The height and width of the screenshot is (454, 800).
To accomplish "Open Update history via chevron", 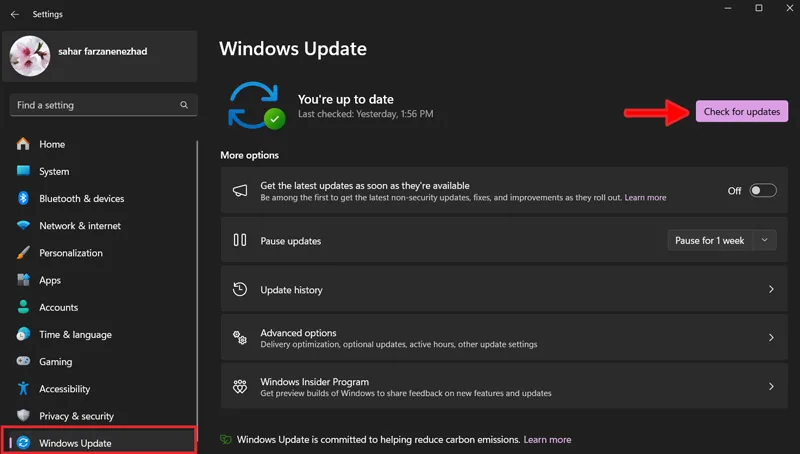I will click(x=771, y=289).
